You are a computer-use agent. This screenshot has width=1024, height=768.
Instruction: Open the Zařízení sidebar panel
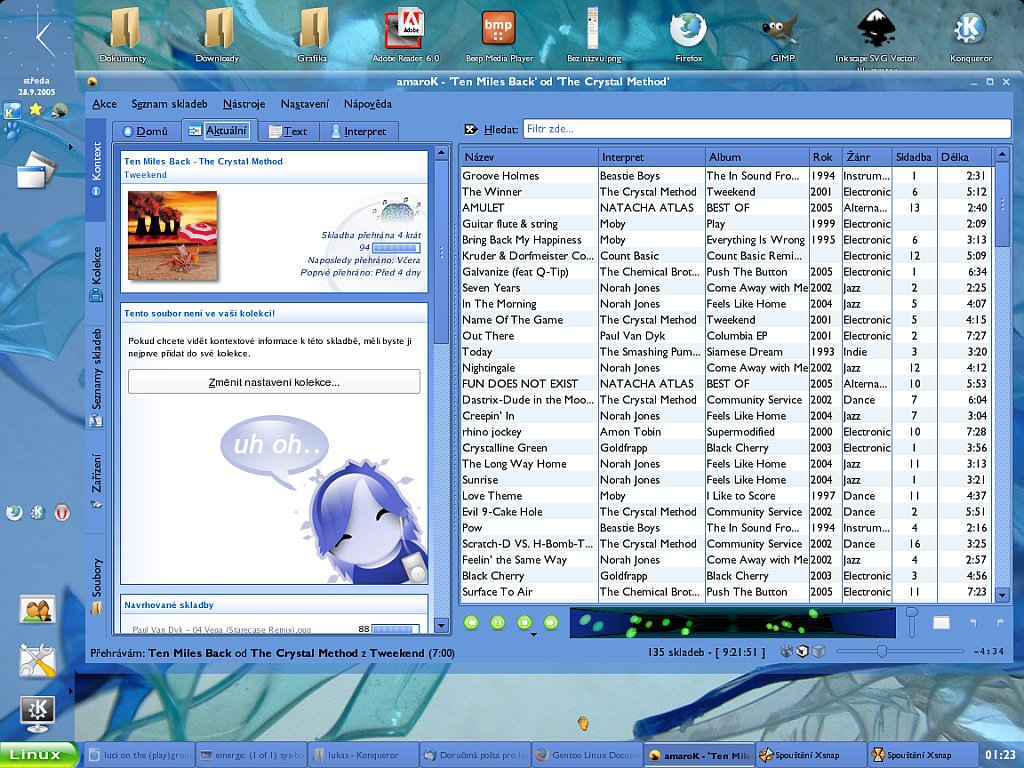[x=96, y=481]
